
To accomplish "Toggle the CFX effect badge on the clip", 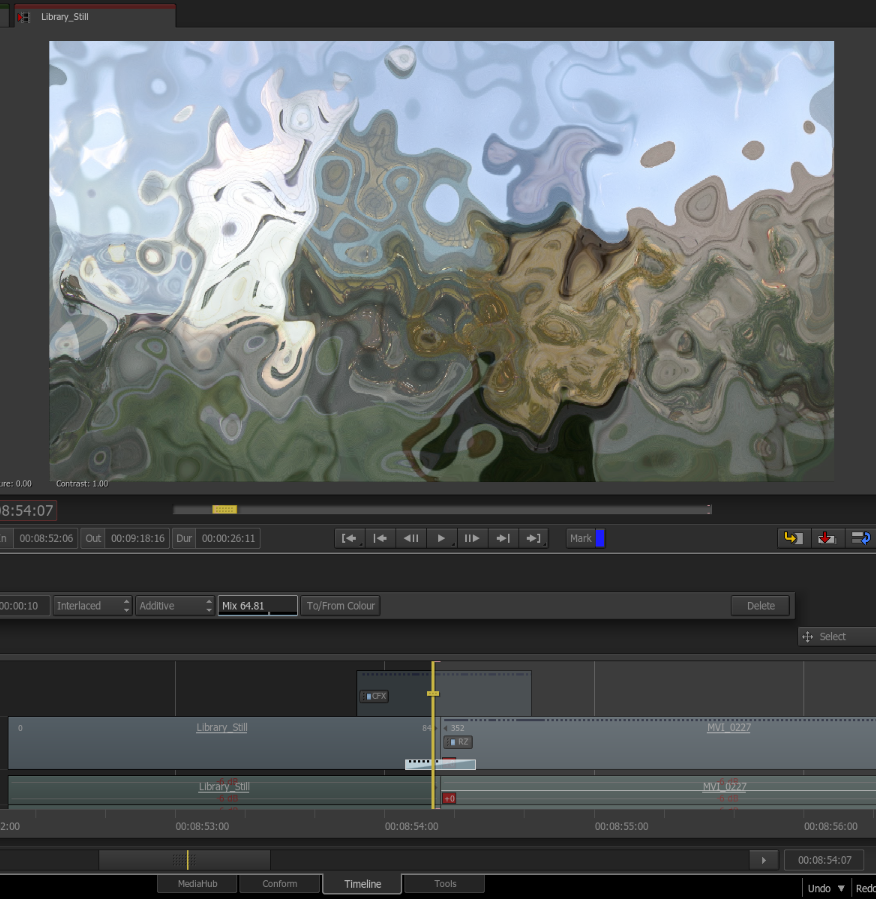I will click(375, 696).
